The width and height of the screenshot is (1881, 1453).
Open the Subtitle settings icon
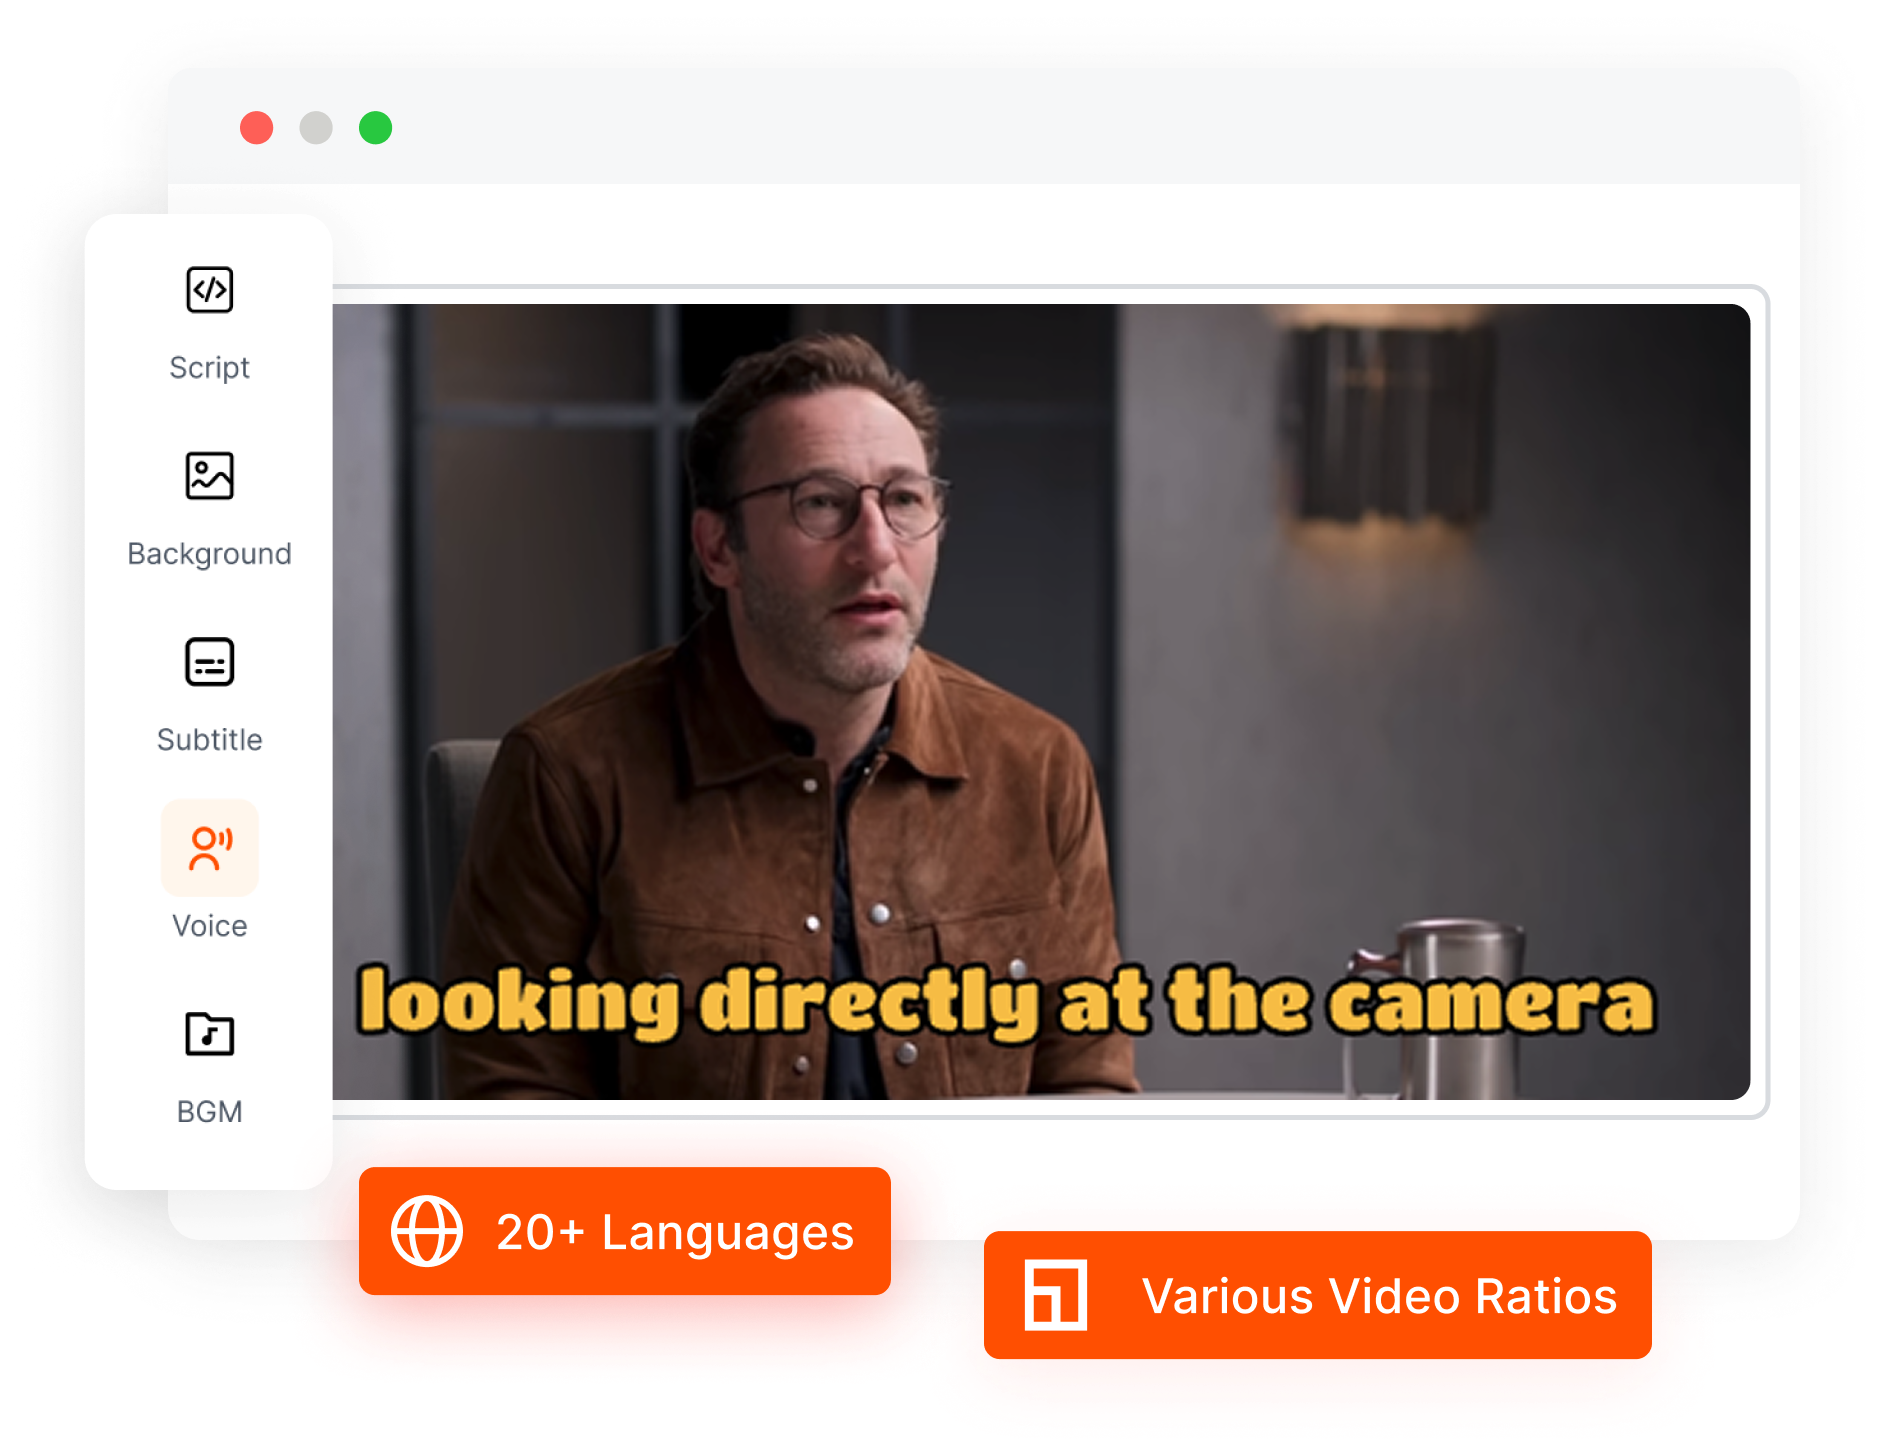[x=210, y=662]
